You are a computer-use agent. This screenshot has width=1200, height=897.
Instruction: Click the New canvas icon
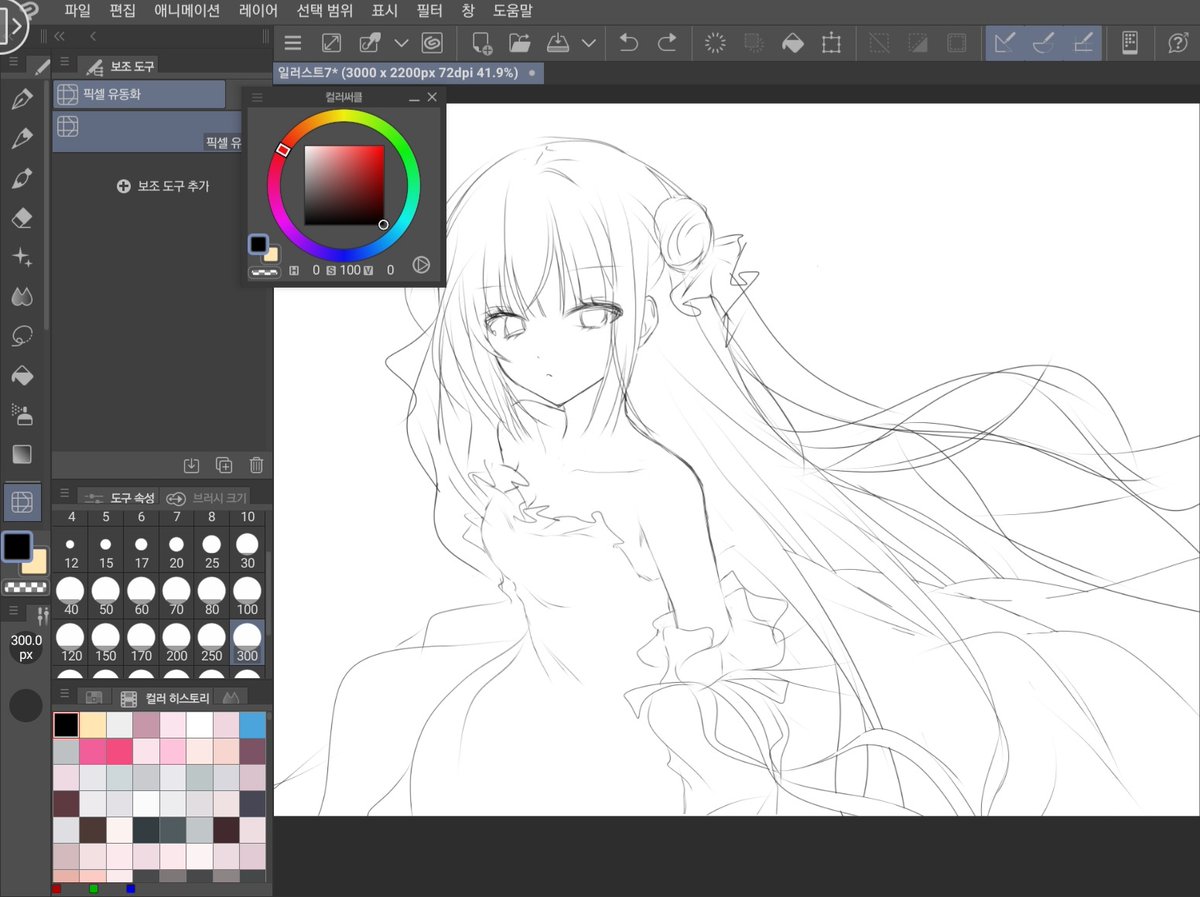[482, 43]
